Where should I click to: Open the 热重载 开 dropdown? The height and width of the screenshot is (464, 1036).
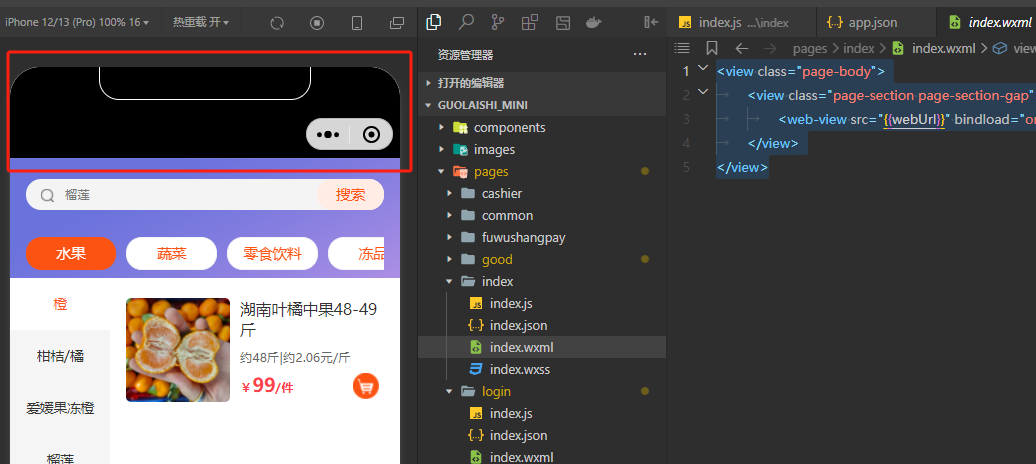[x=201, y=22]
